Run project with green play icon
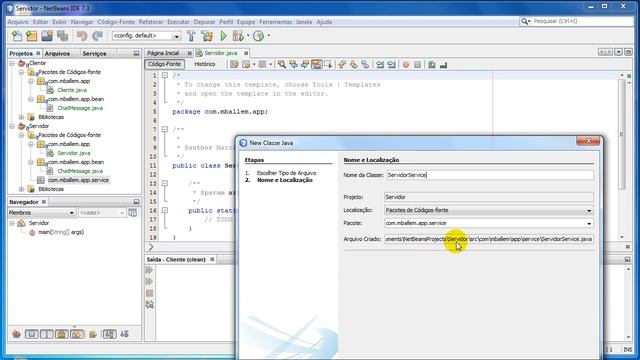The image size is (640, 360). 223,36
